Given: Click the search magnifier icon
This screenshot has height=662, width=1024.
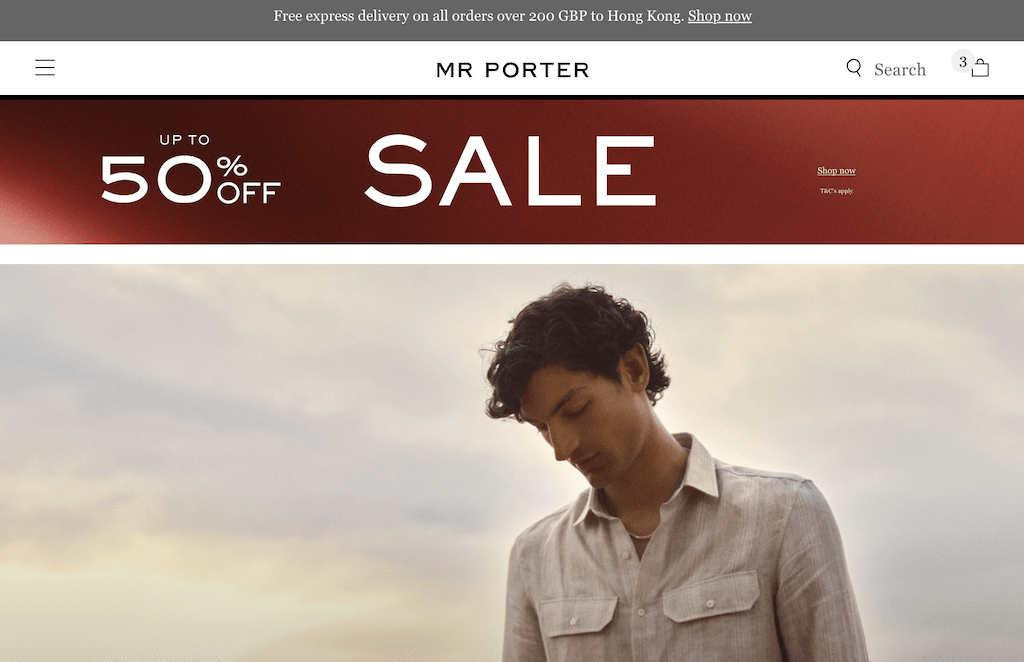Looking at the screenshot, I should [x=854, y=68].
